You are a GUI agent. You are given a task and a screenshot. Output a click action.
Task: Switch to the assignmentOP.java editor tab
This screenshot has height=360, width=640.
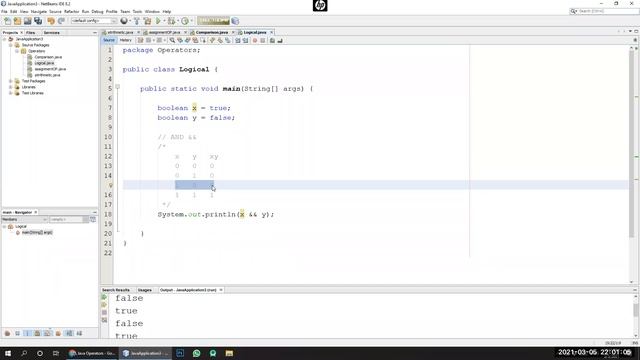pyautogui.click(x=164, y=32)
